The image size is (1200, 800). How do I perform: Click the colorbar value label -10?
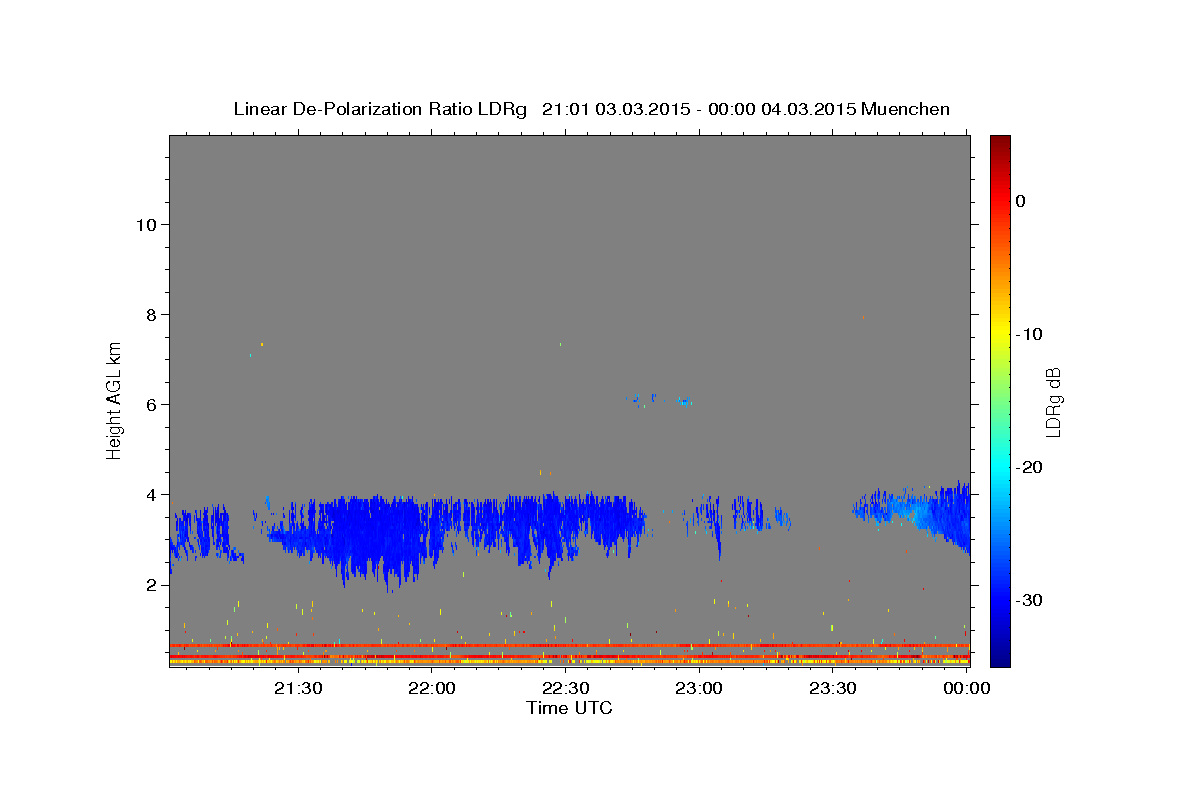(1029, 334)
